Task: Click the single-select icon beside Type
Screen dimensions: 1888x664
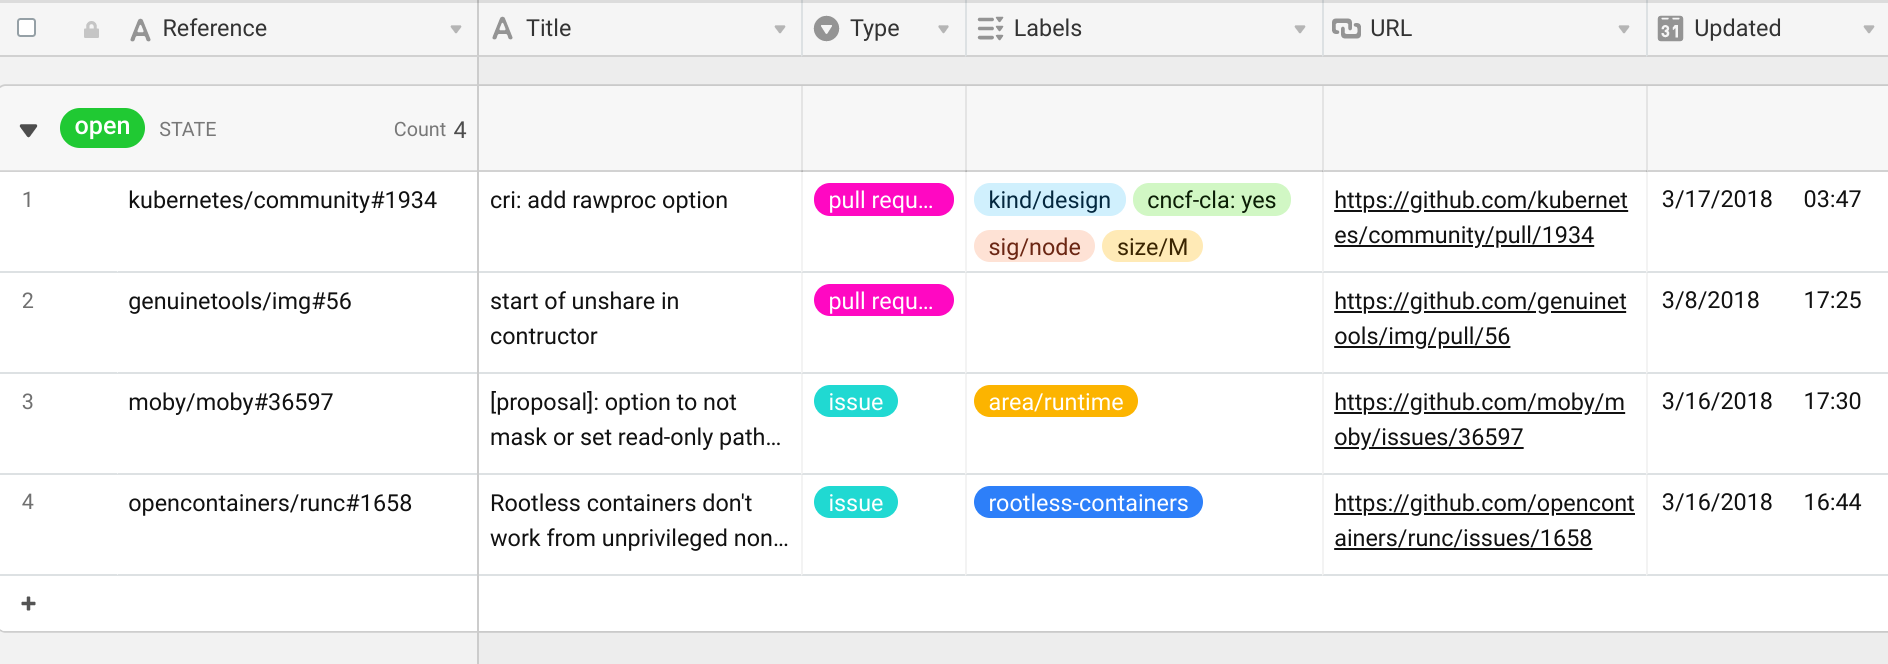Action: (826, 29)
